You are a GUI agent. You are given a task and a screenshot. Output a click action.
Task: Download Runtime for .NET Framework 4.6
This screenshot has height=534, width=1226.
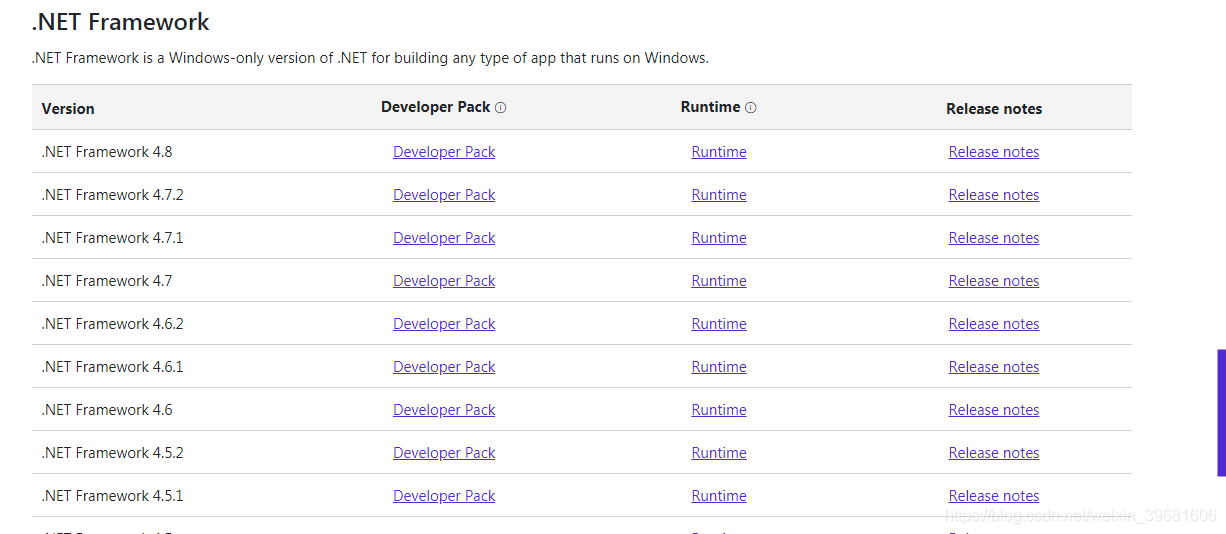[x=719, y=410]
